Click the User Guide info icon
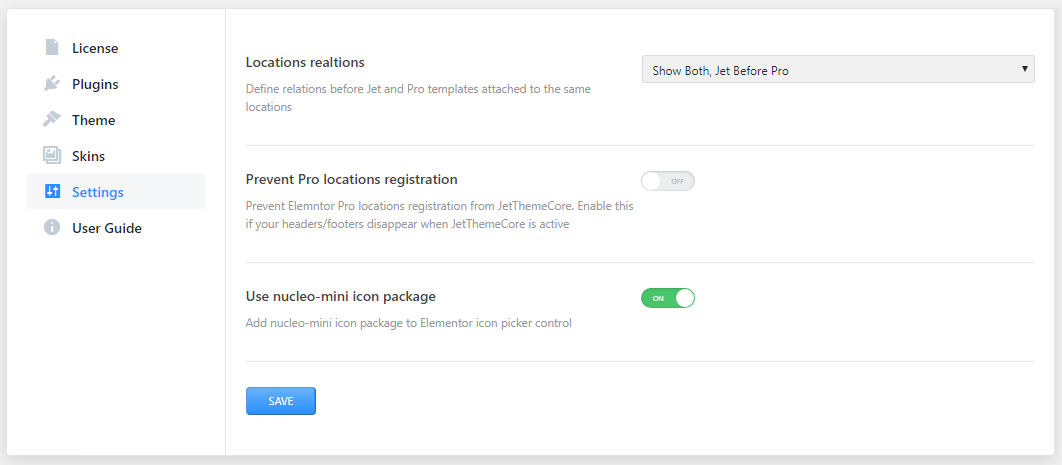1062x465 pixels. [x=52, y=227]
